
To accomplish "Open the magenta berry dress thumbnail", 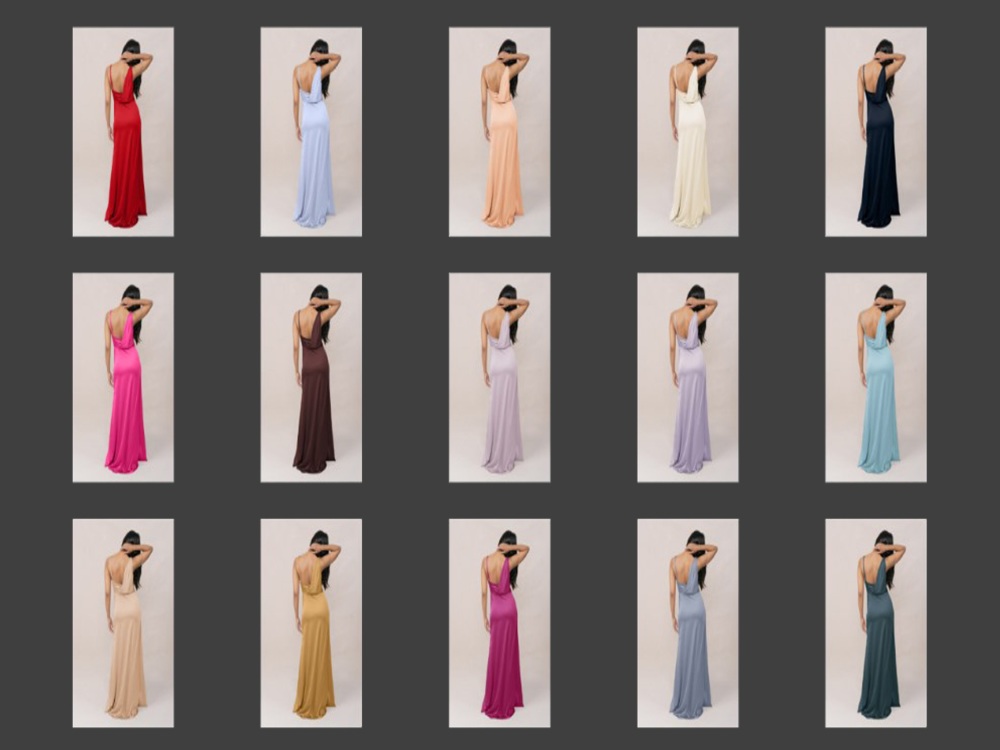I will pos(499,623).
